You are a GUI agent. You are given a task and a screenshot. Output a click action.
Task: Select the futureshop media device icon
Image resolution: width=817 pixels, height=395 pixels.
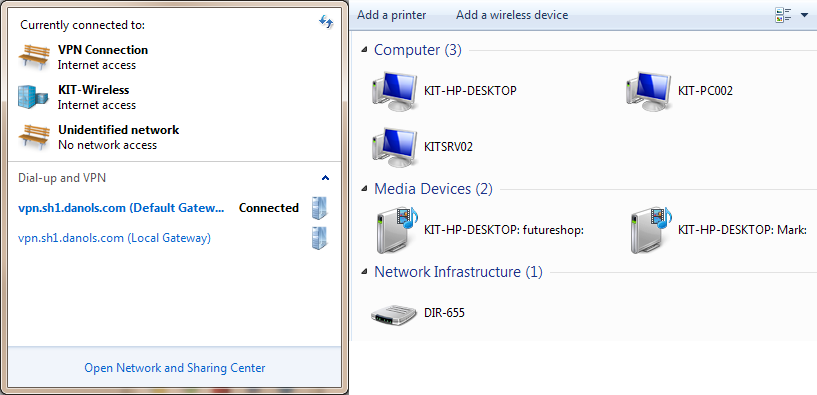point(398,230)
